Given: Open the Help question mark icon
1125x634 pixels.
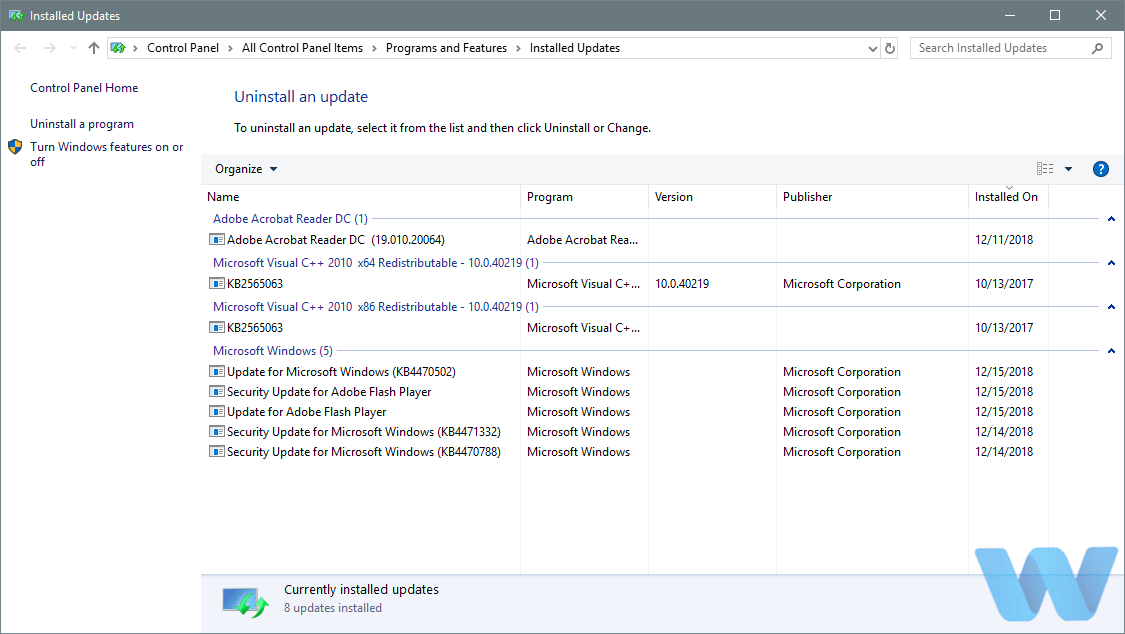Looking at the screenshot, I should (x=1101, y=169).
